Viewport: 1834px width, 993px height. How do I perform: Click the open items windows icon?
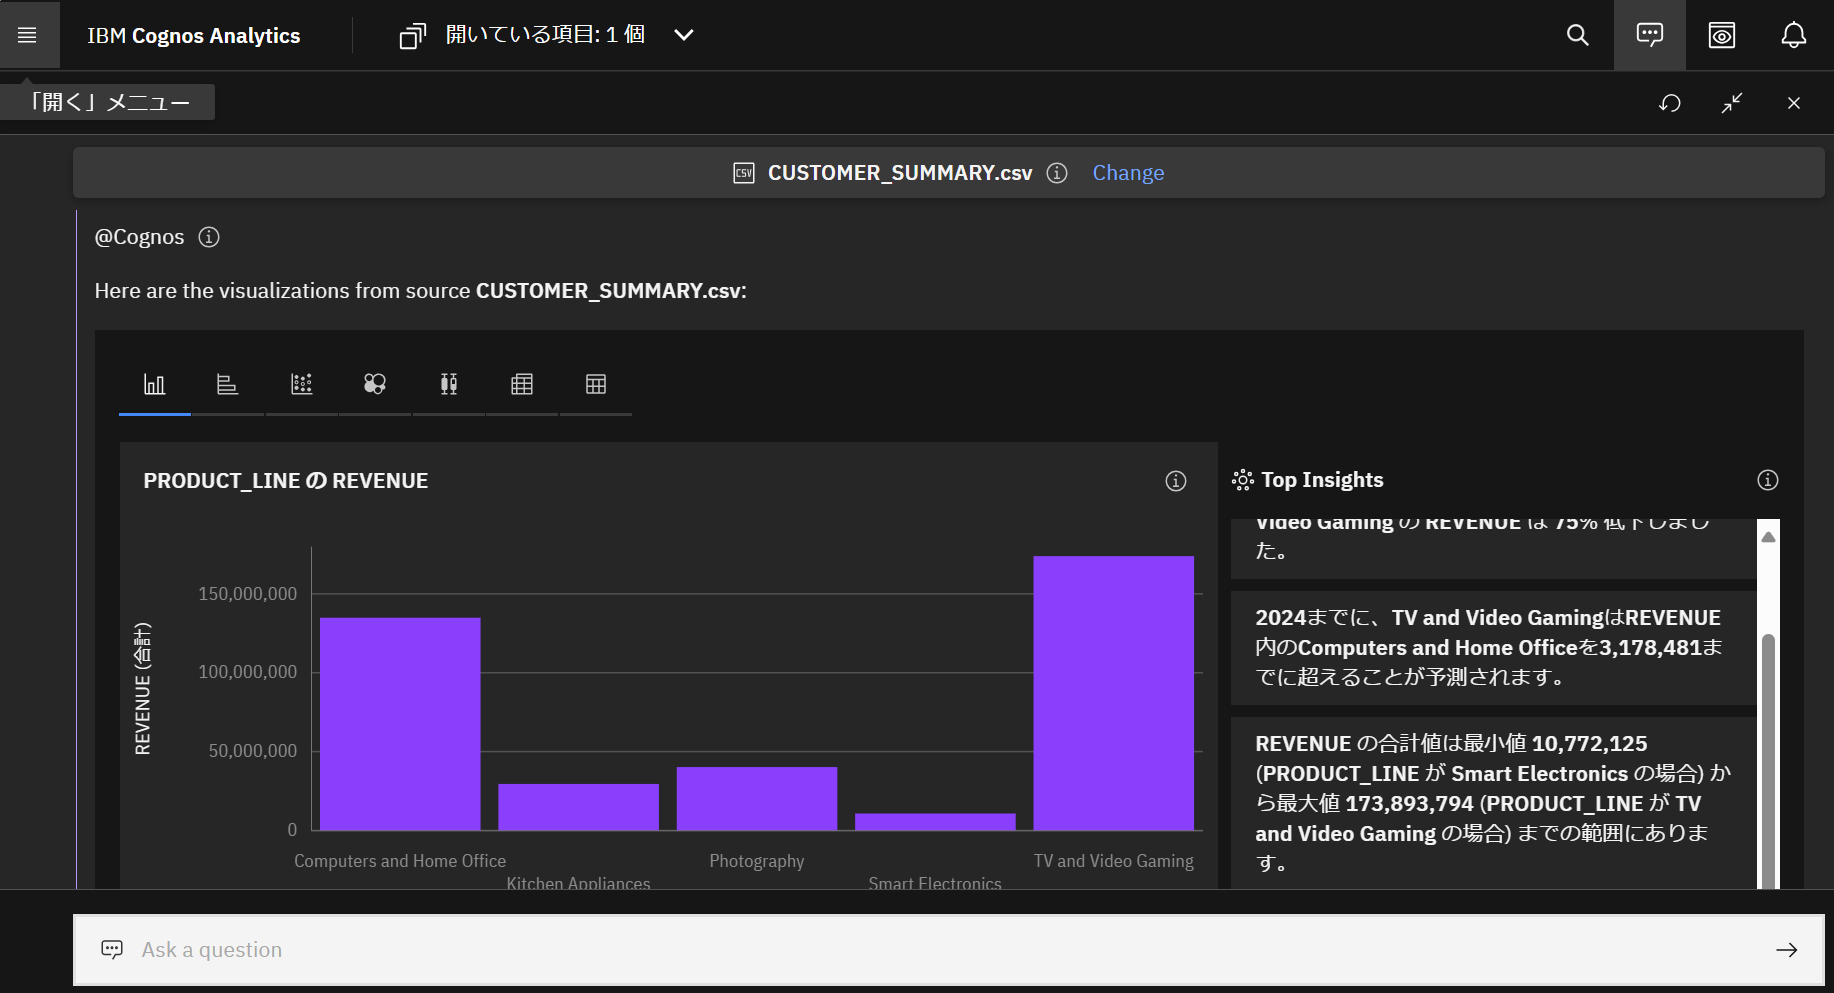tap(413, 36)
